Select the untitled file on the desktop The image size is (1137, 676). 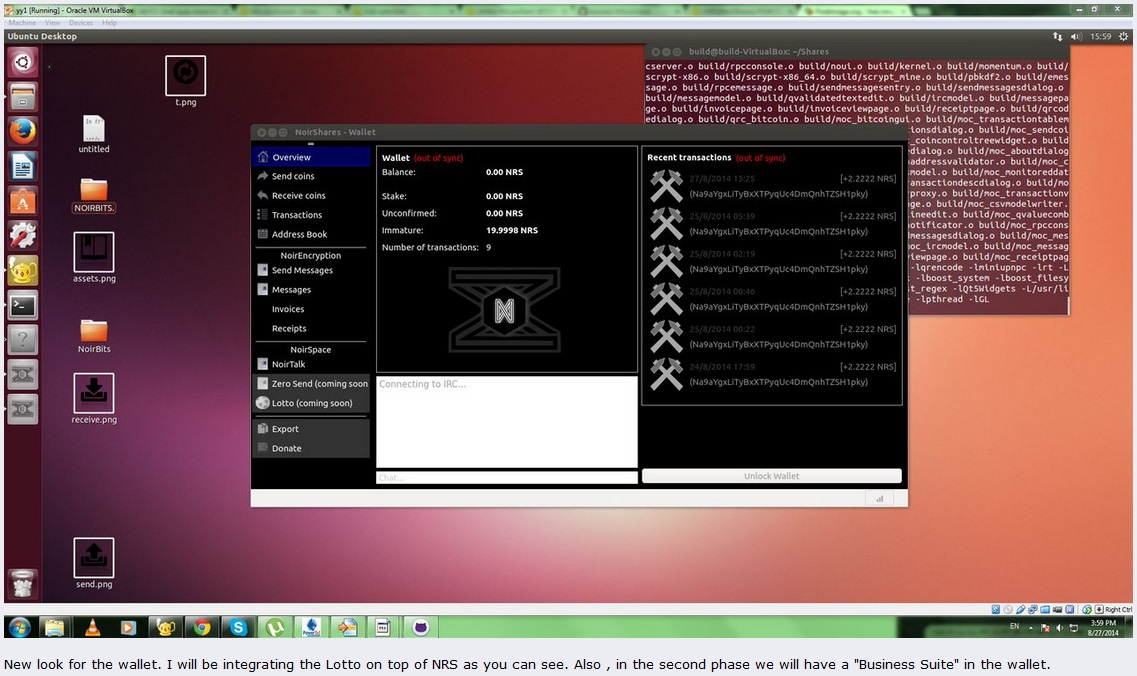click(94, 134)
